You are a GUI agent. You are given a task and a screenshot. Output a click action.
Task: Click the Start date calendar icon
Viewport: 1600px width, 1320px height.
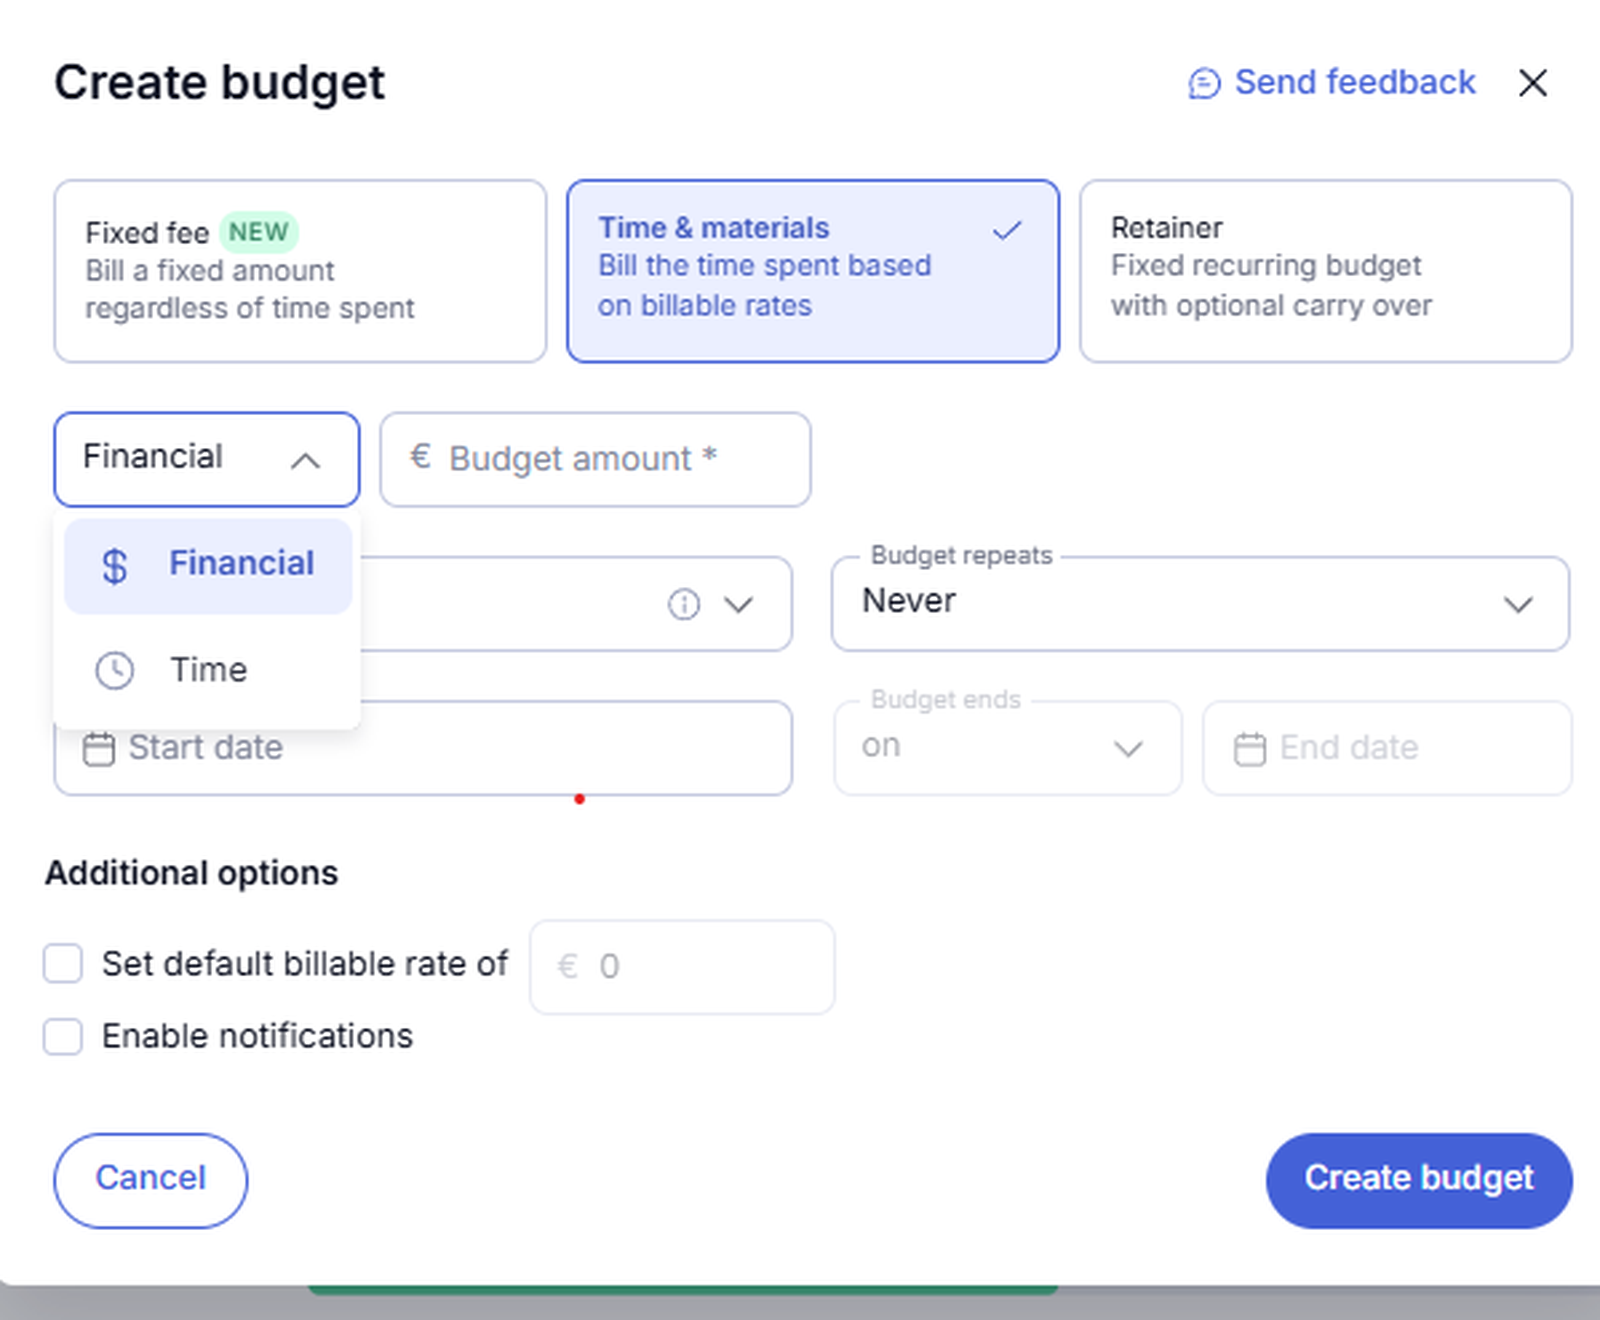click(x=98, y=748)
